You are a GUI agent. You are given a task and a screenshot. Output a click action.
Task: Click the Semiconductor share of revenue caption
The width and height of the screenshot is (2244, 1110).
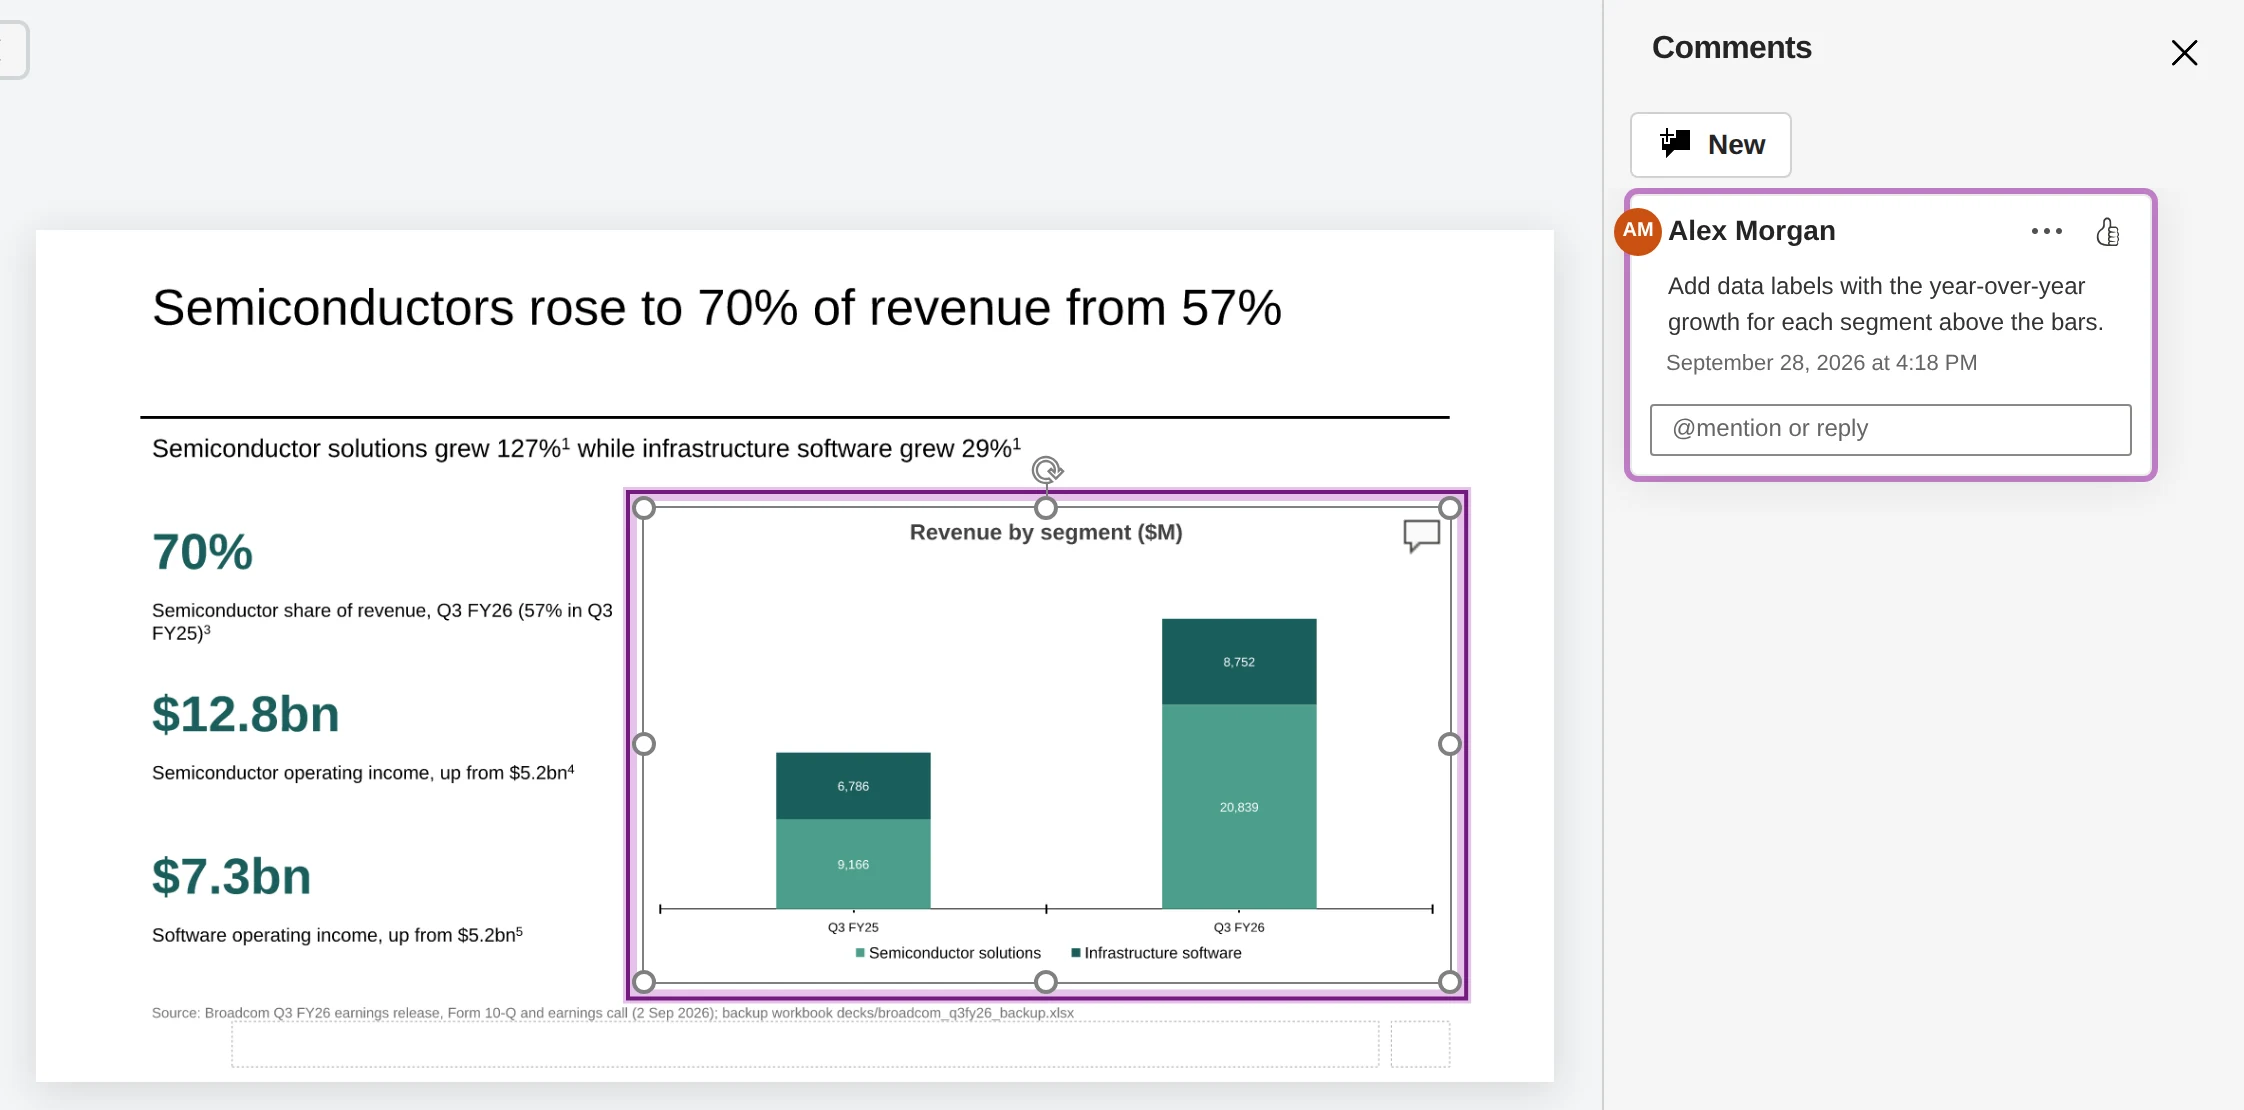(x=382, y=621)
